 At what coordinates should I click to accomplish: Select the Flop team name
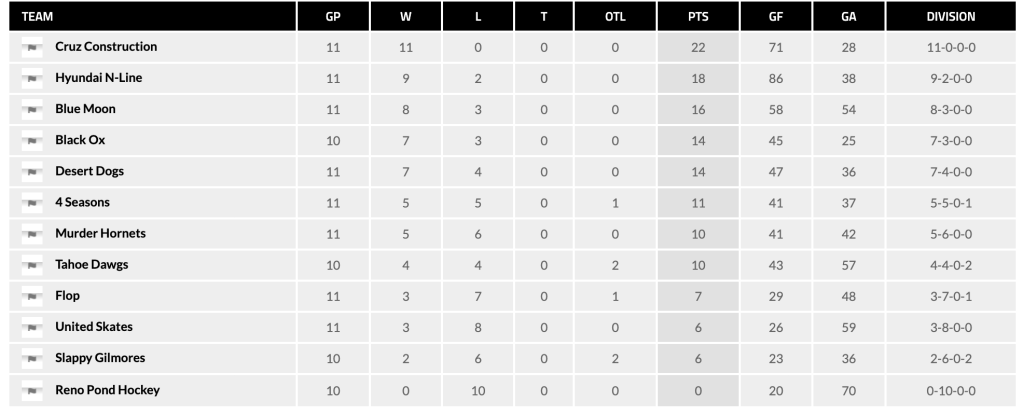(67, 296)
